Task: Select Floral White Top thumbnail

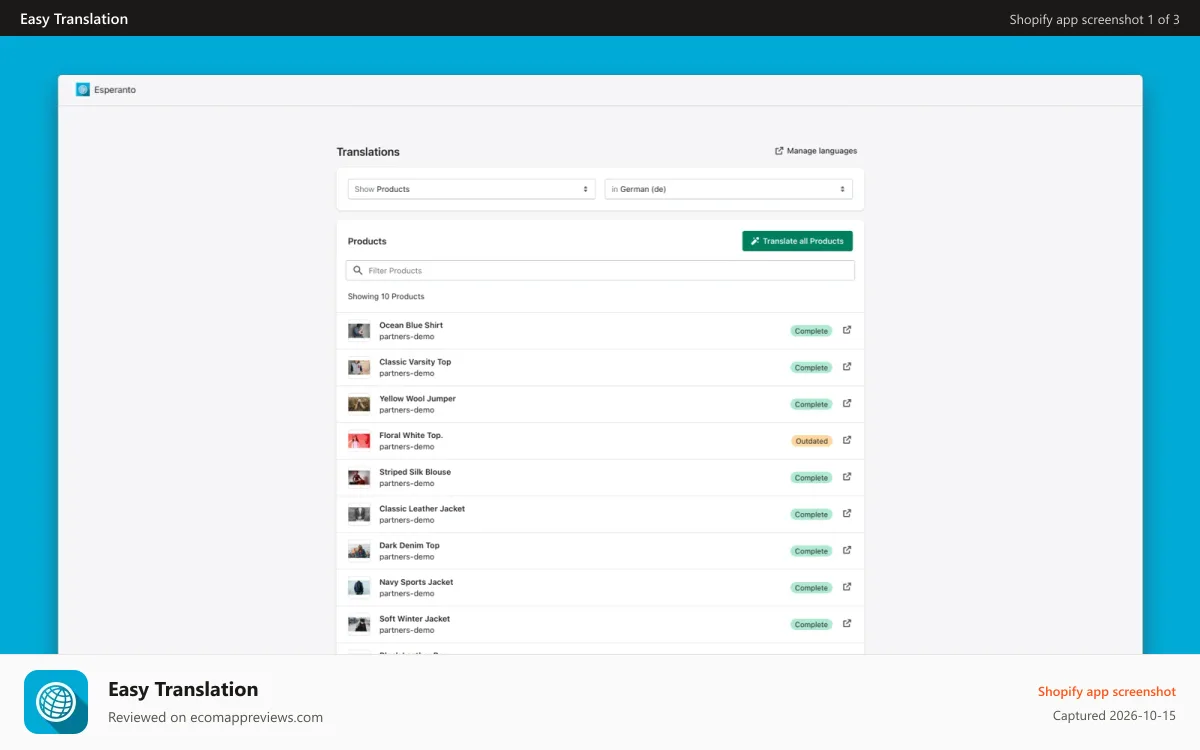Action: pyautogui.click(x=359, y=441)
